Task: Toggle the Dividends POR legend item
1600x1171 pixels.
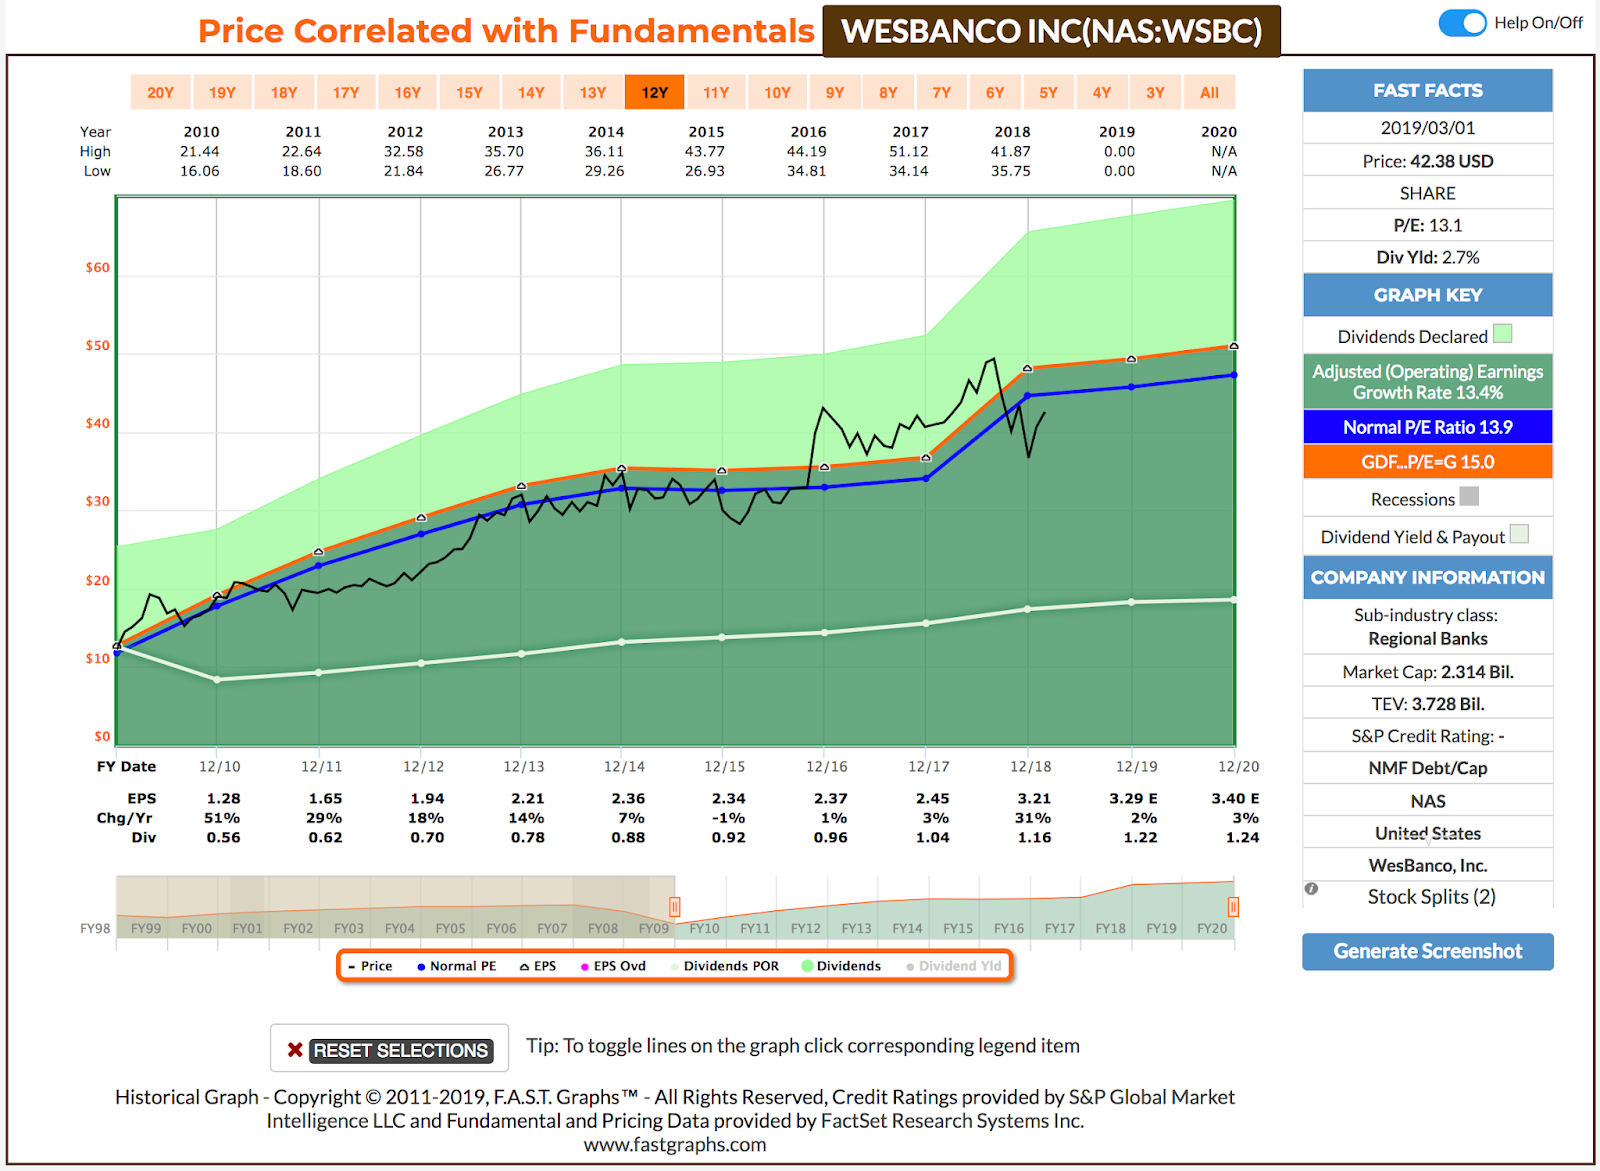Action: pos(725,966)
